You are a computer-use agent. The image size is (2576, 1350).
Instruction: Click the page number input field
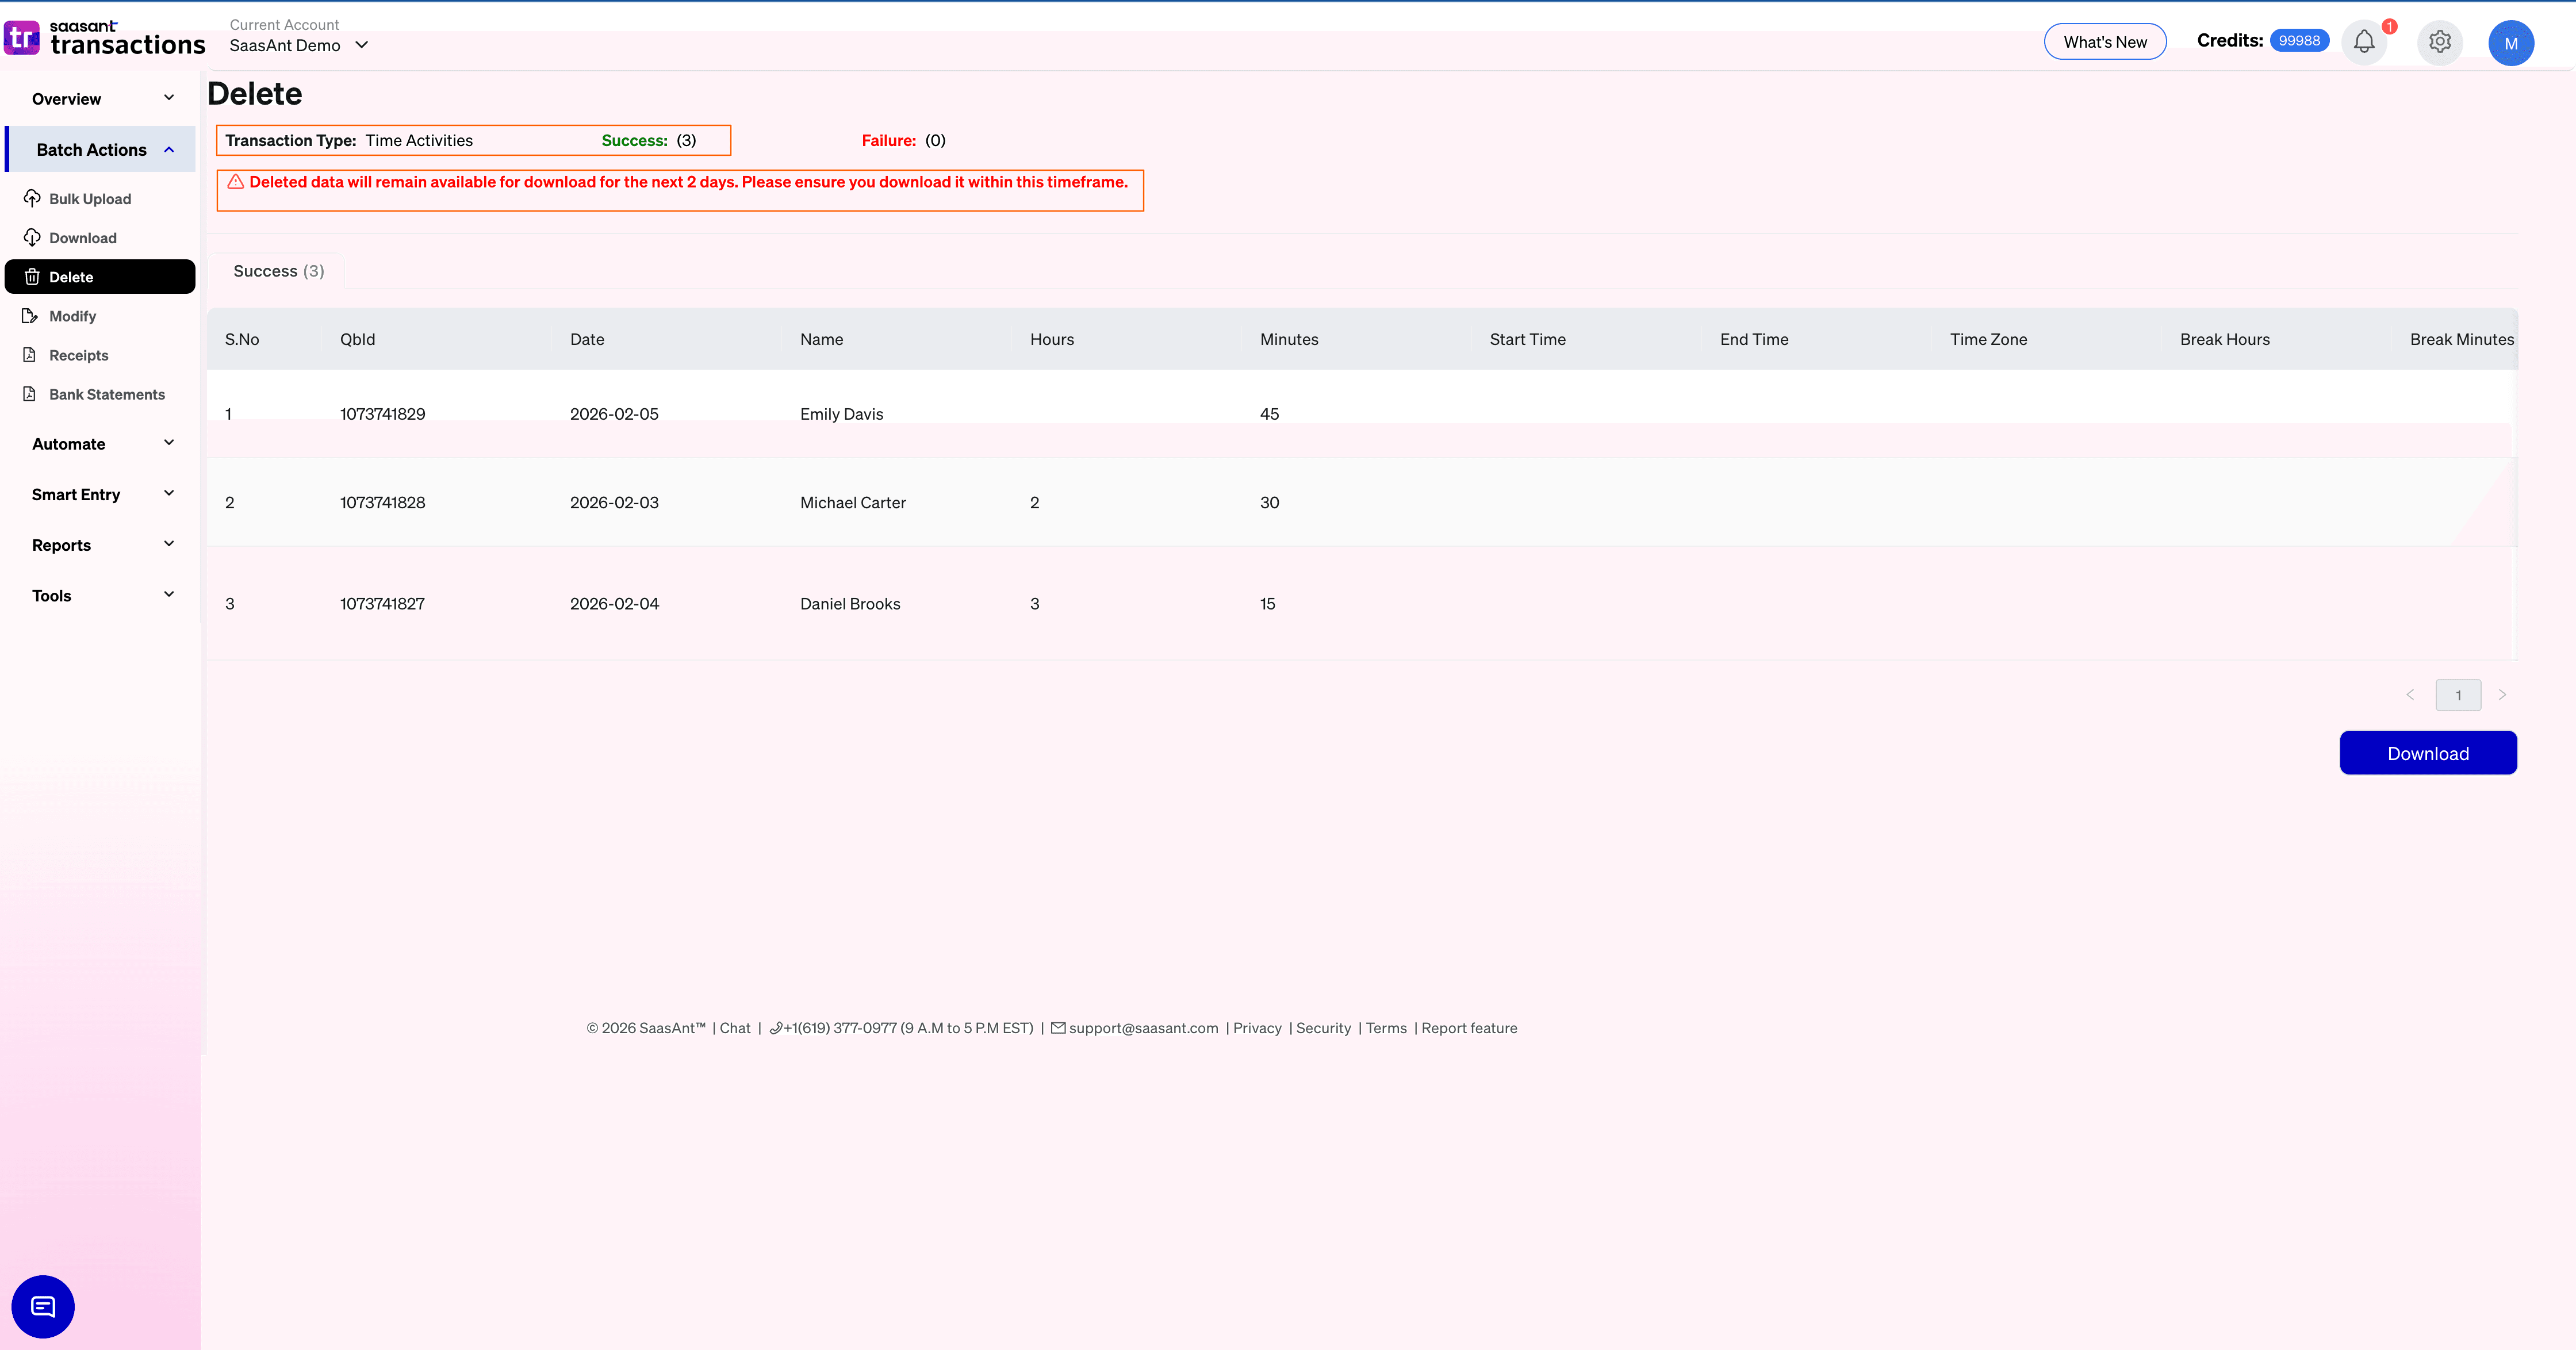(x=2457, y=694)
